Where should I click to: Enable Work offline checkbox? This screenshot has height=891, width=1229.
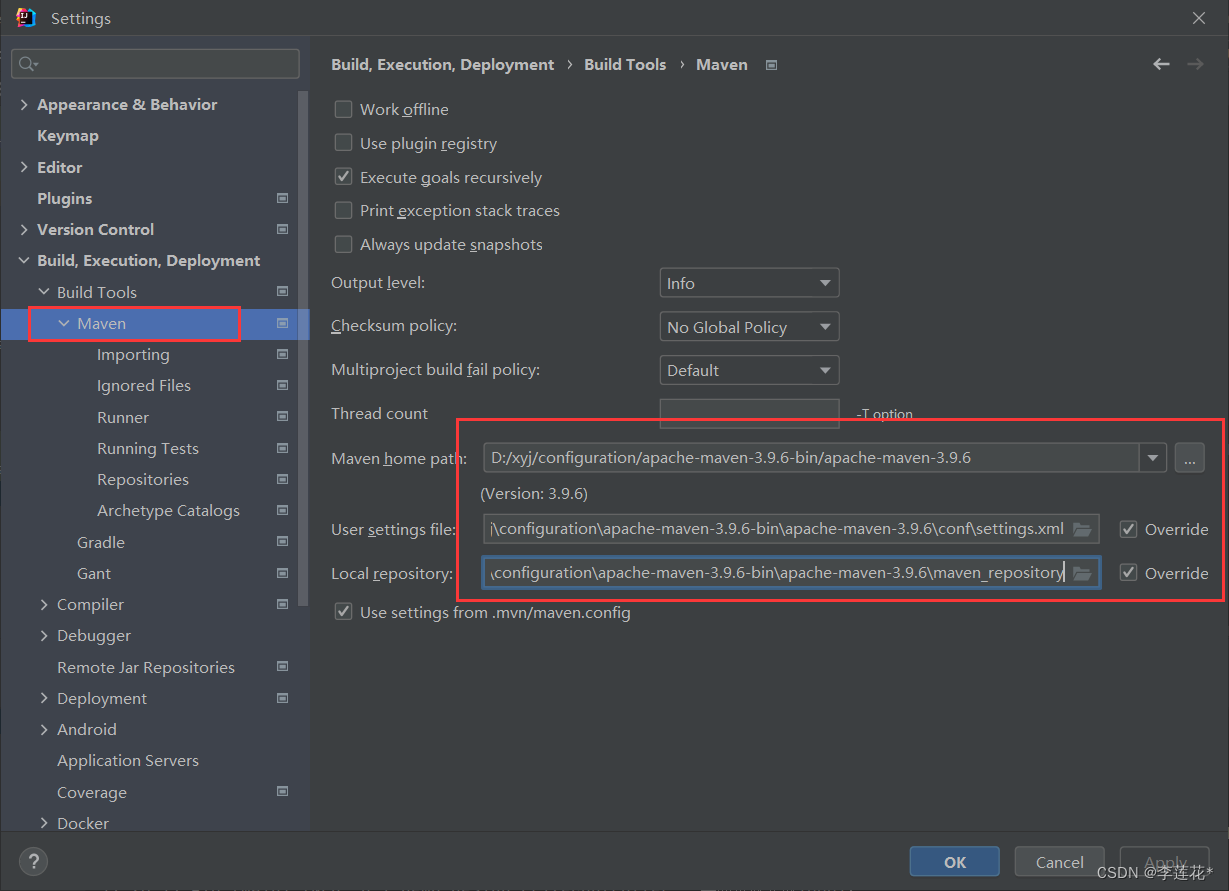pyautogui.click(x=343, y=109)
